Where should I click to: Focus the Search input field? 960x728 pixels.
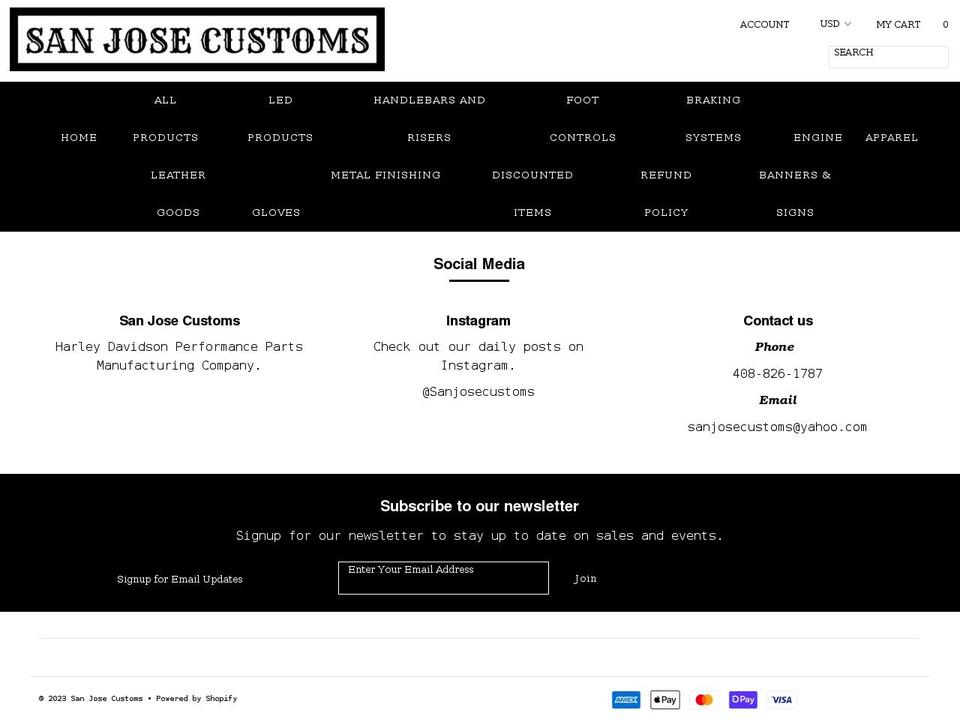pyautogui.click(x=888, y=56)
